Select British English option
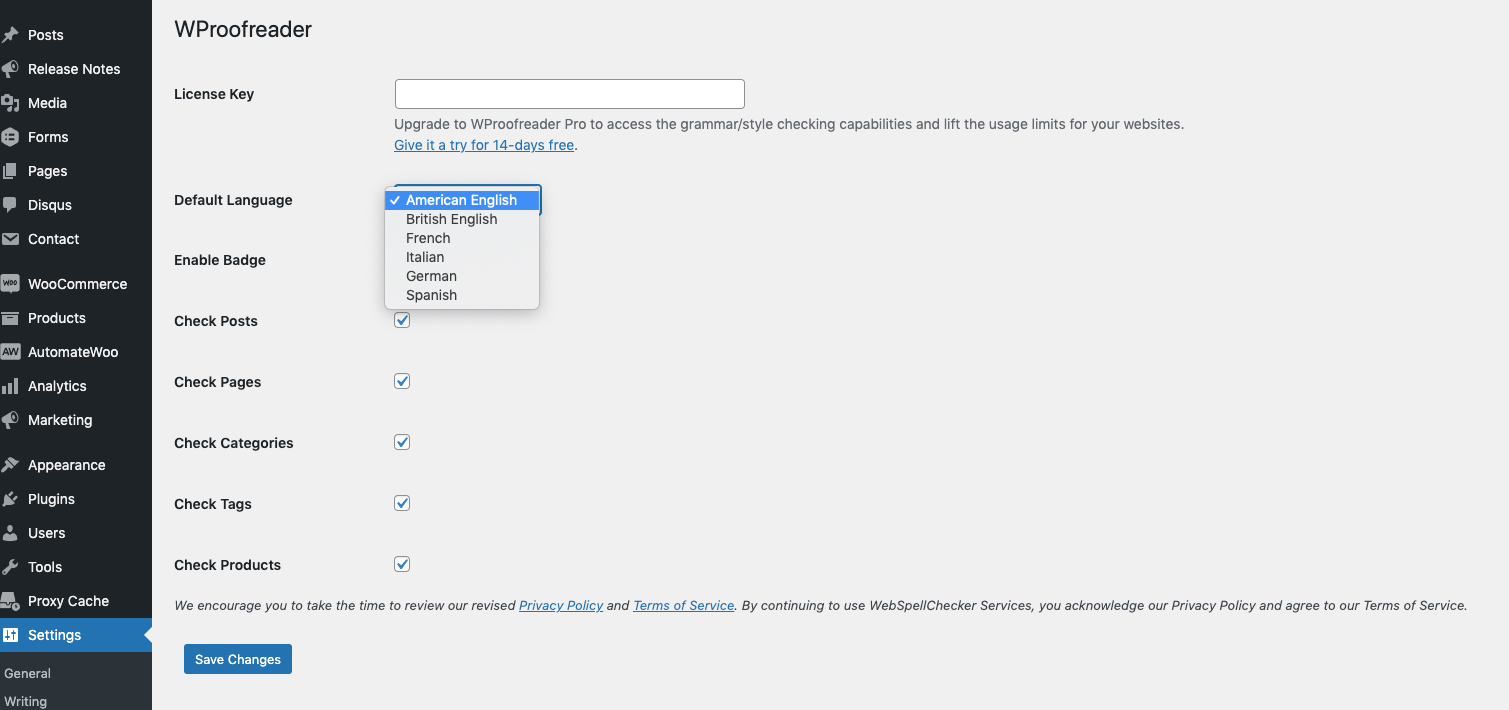This screenshot has width=1509, height=710. (x=462, y=219)
